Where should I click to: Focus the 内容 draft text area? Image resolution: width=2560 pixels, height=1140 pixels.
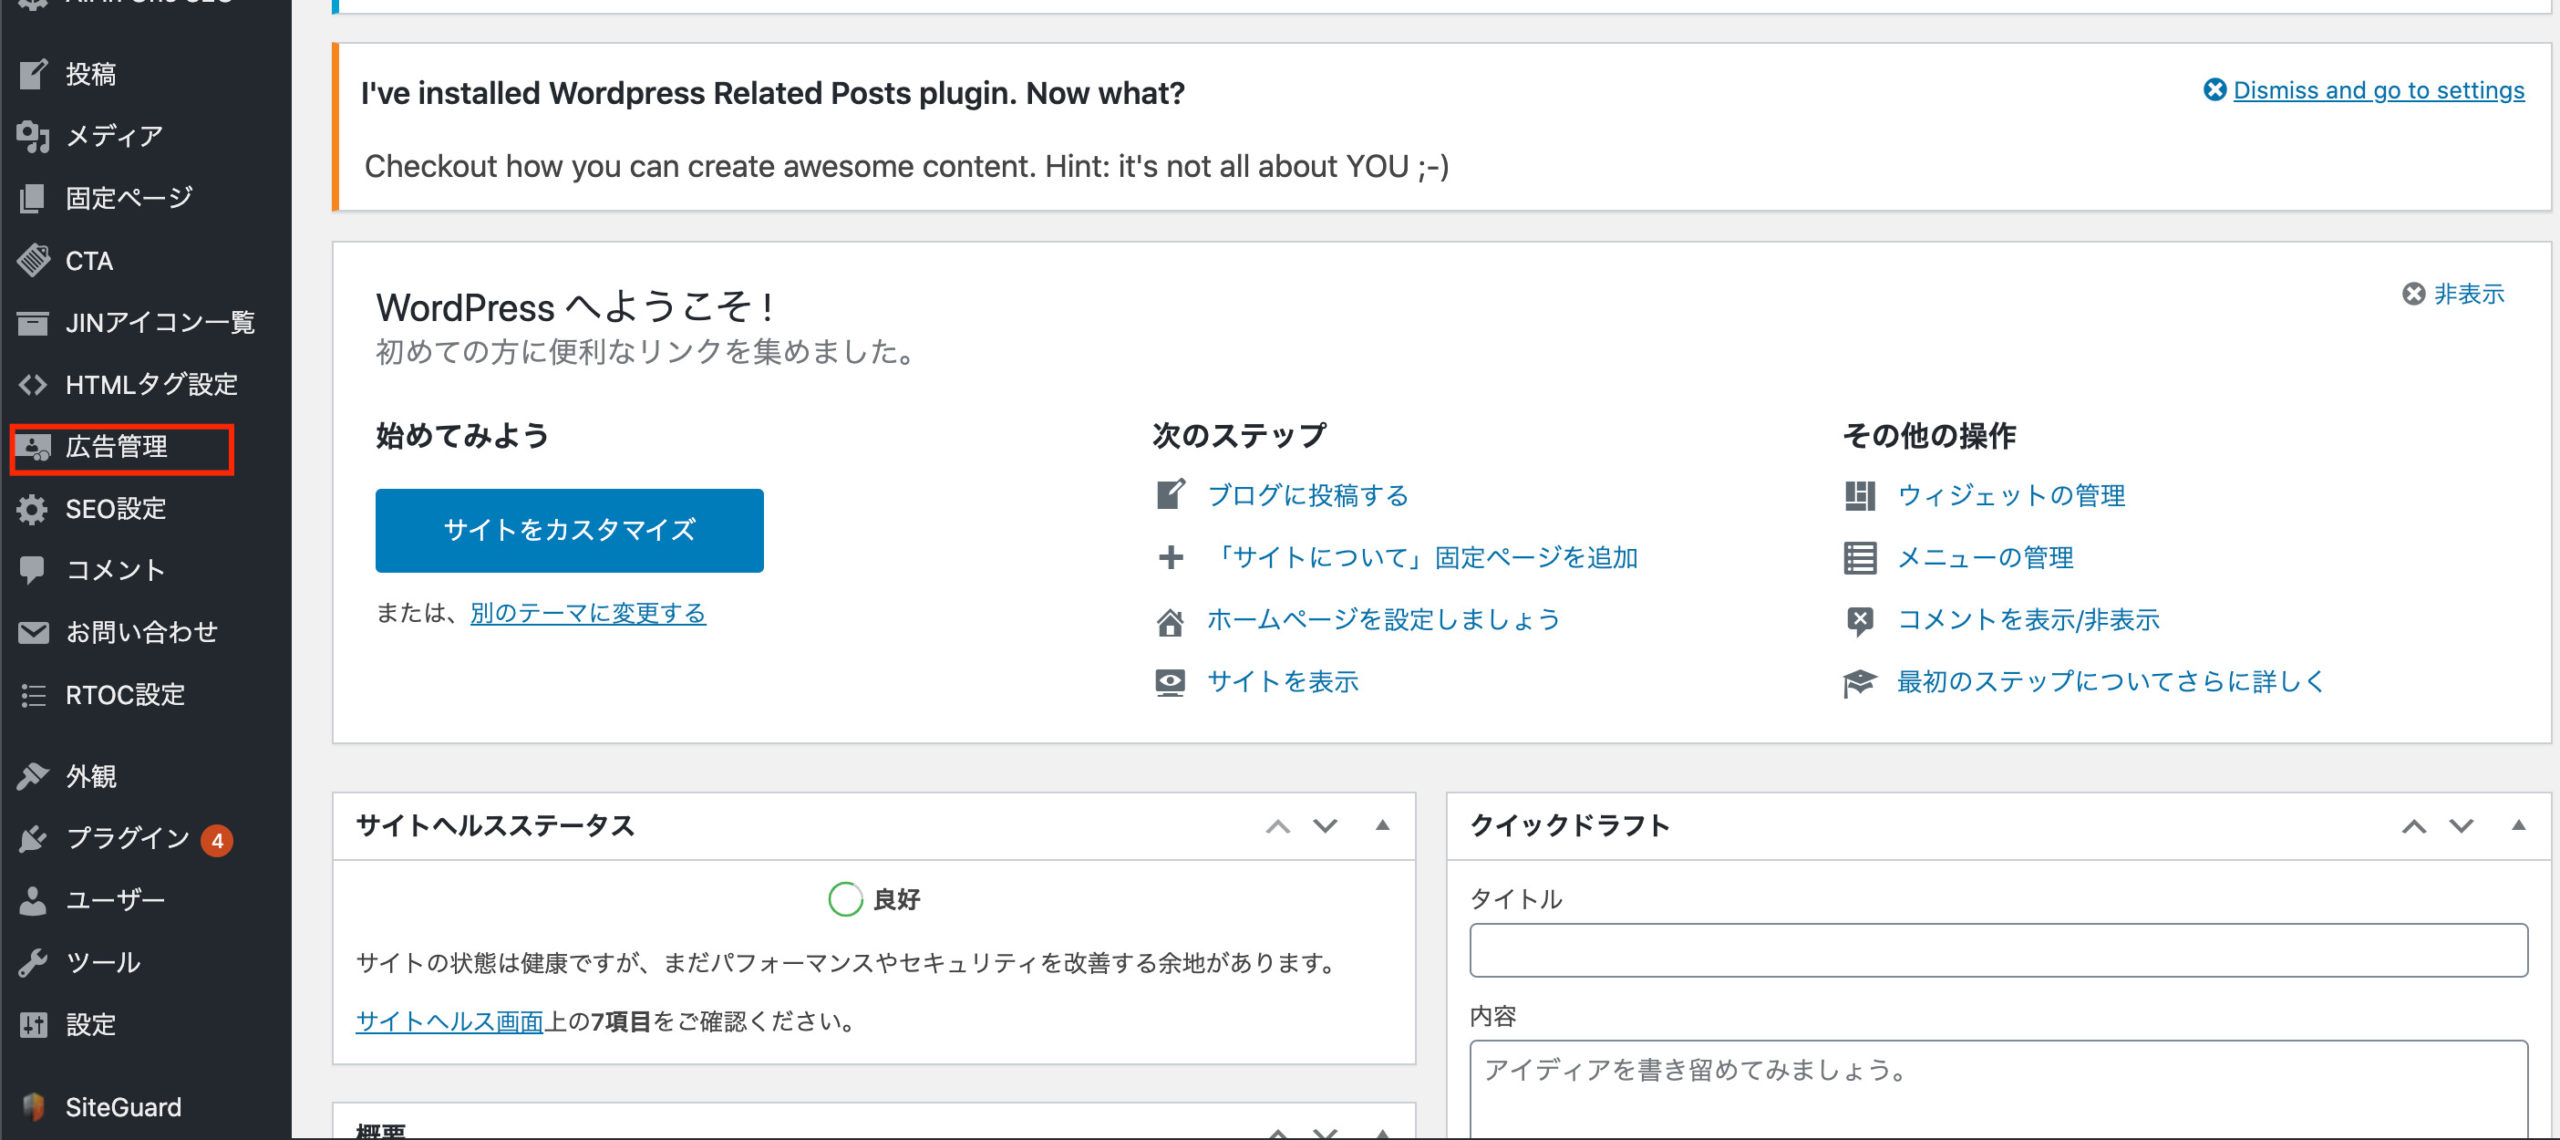(x=1998, y=1090)
